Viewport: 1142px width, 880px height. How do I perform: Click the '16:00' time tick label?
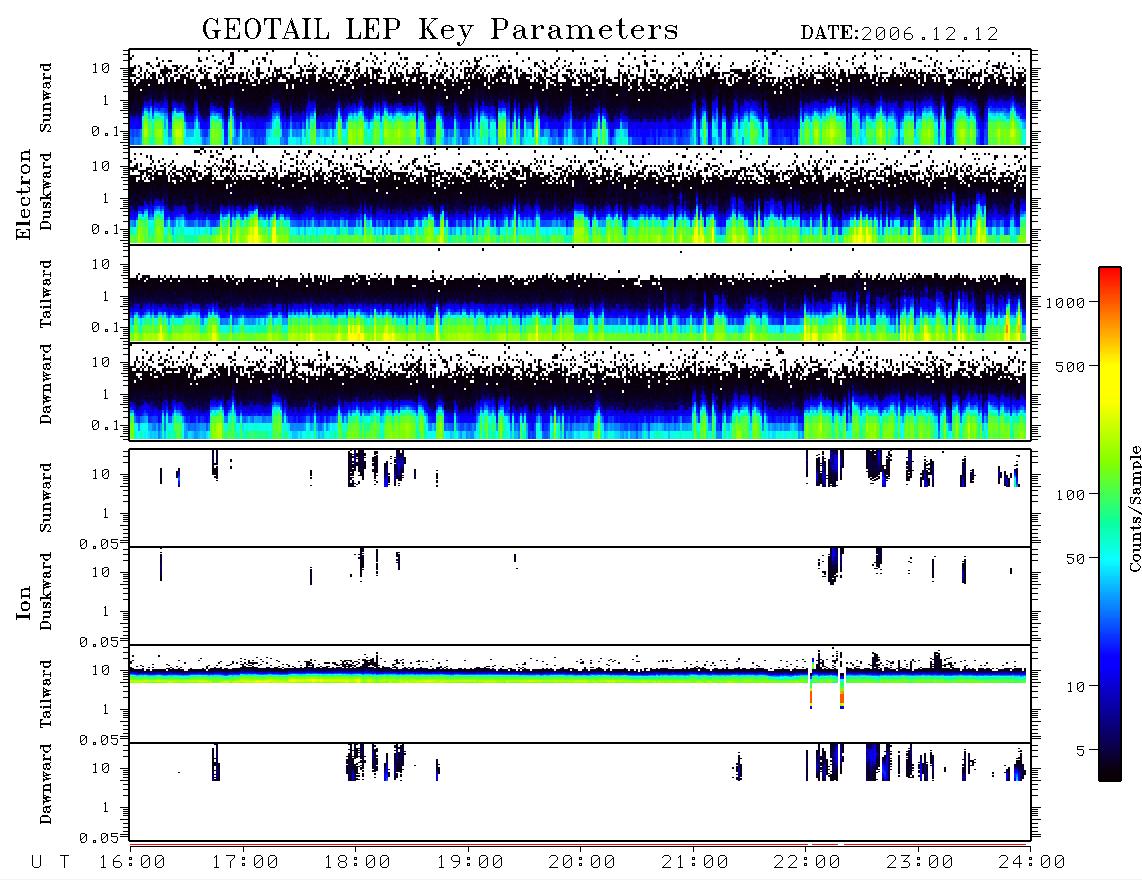[133, 863]
